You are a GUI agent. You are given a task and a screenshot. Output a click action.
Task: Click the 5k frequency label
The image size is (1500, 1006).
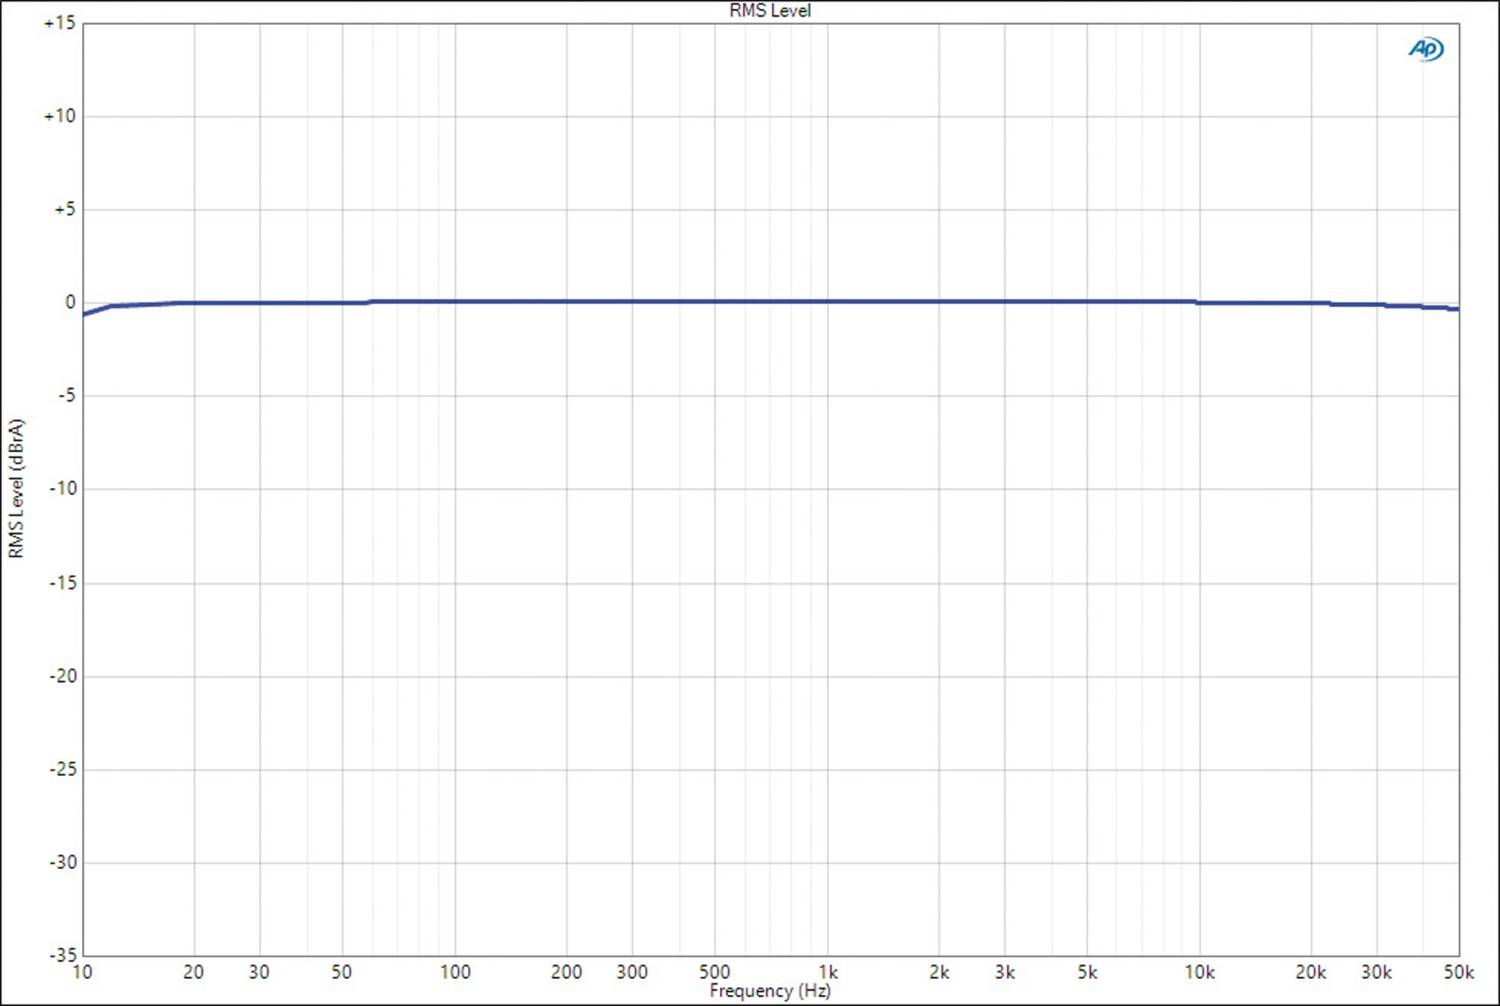point(1087,972)
